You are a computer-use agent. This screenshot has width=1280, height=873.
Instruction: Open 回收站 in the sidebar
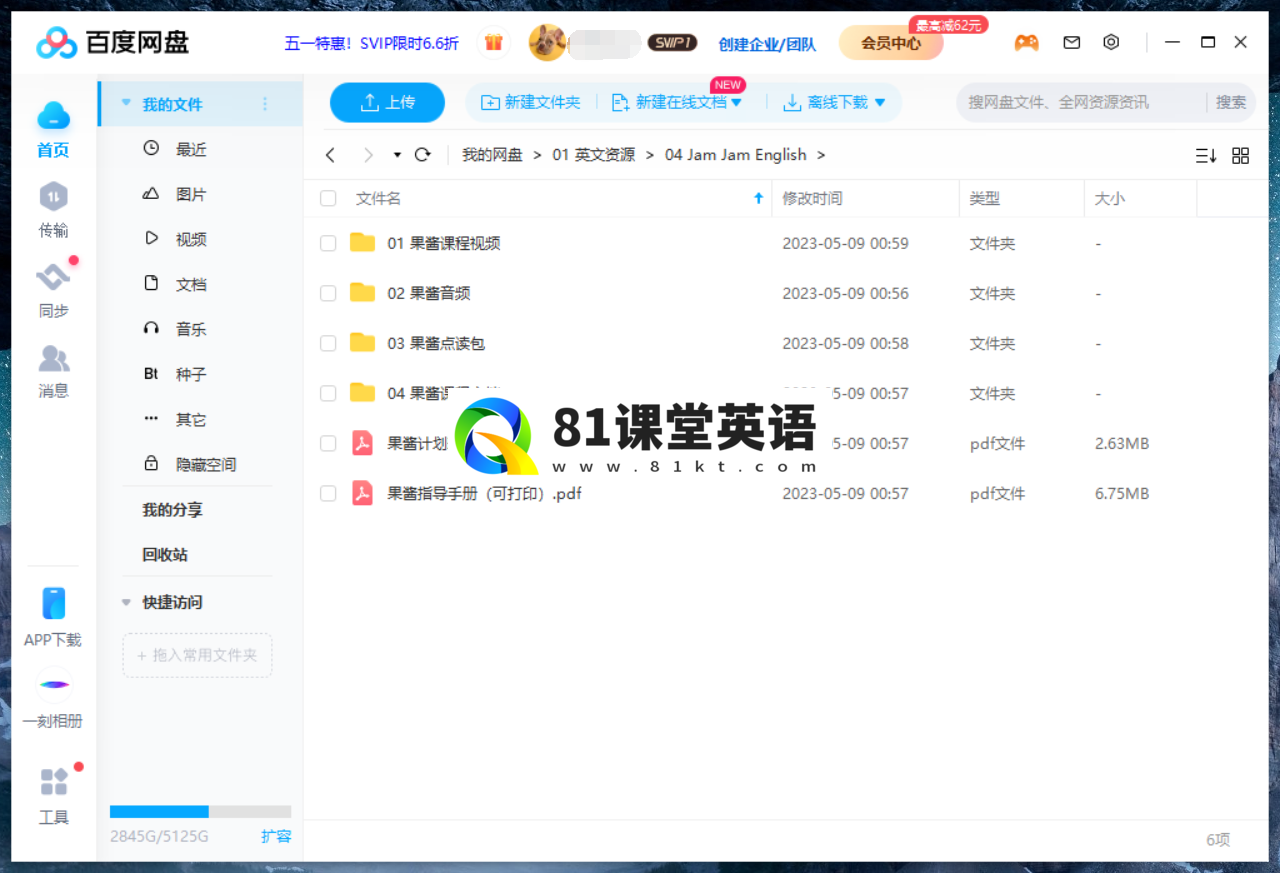(x=165, y=555)
